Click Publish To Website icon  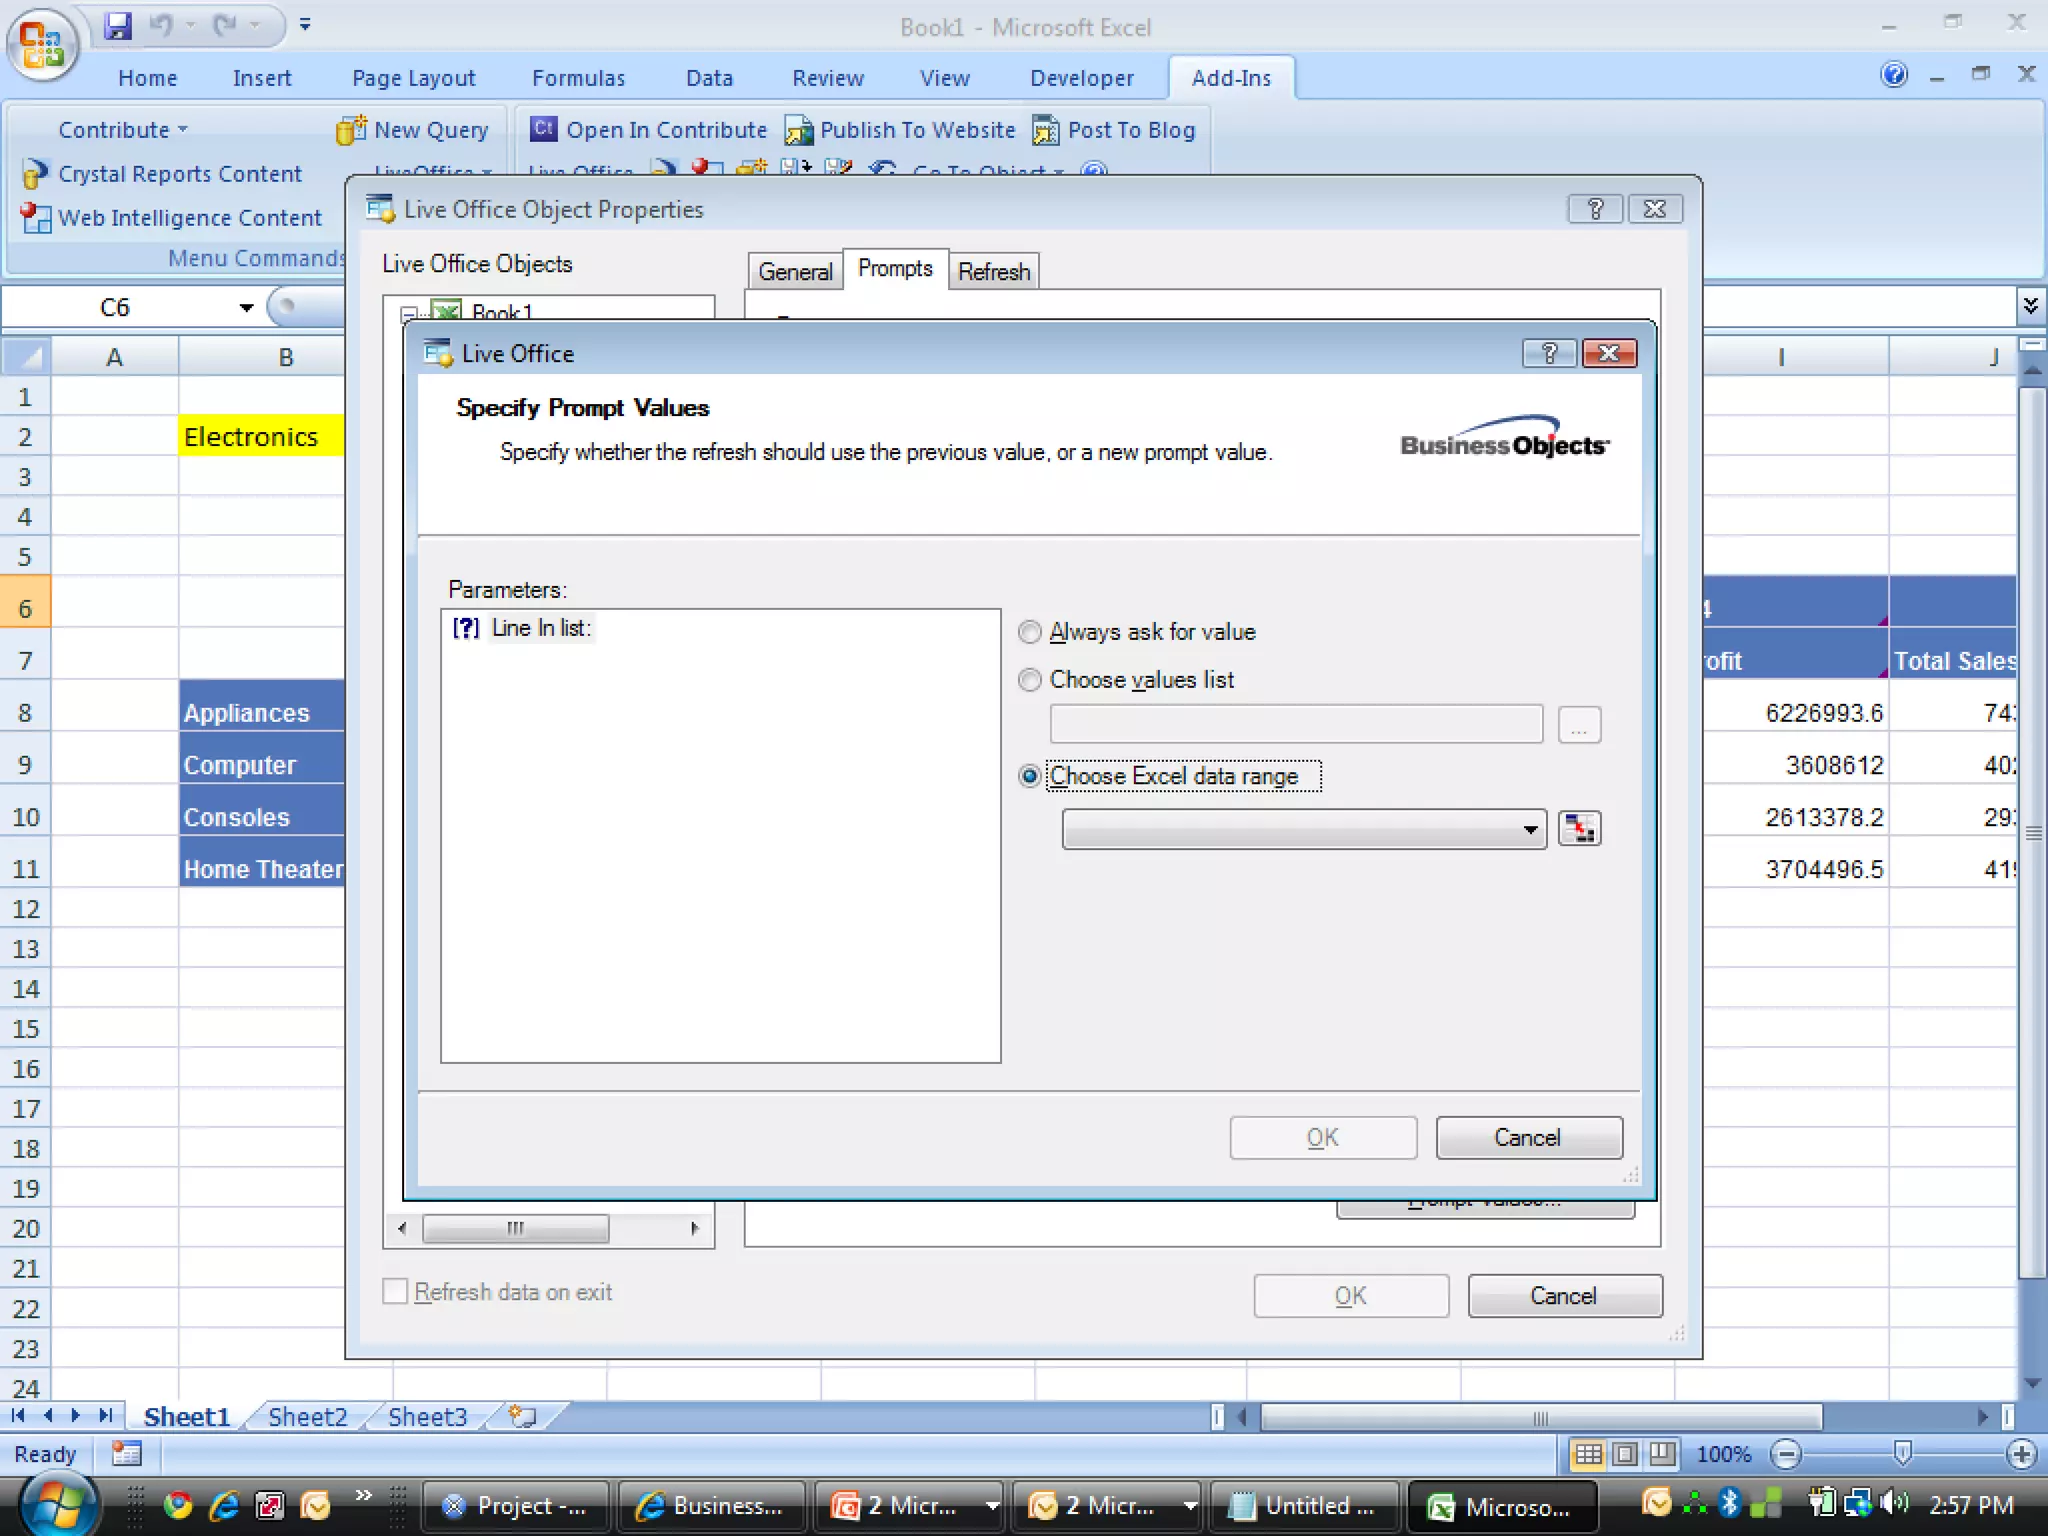798,130
